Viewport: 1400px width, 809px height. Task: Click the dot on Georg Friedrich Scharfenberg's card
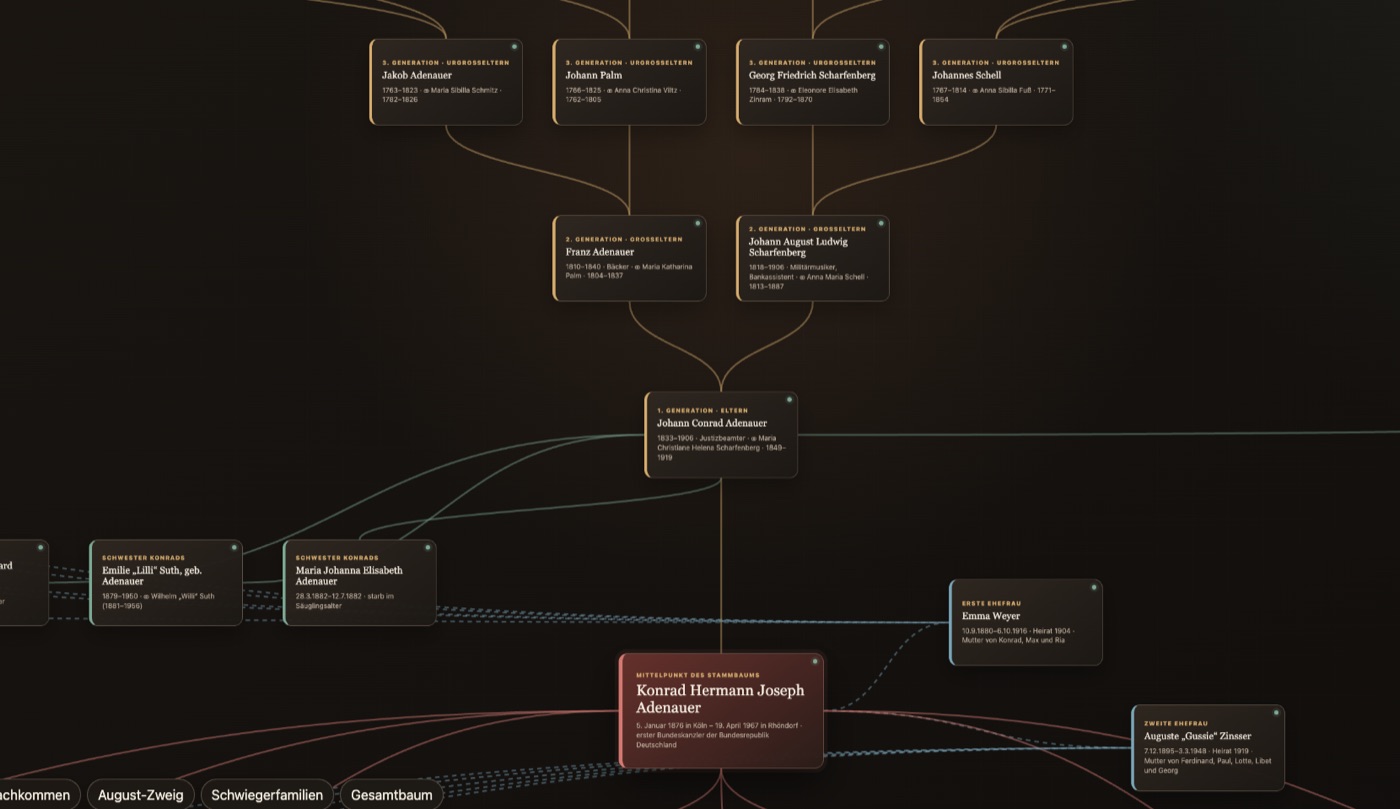pos(881,47)
